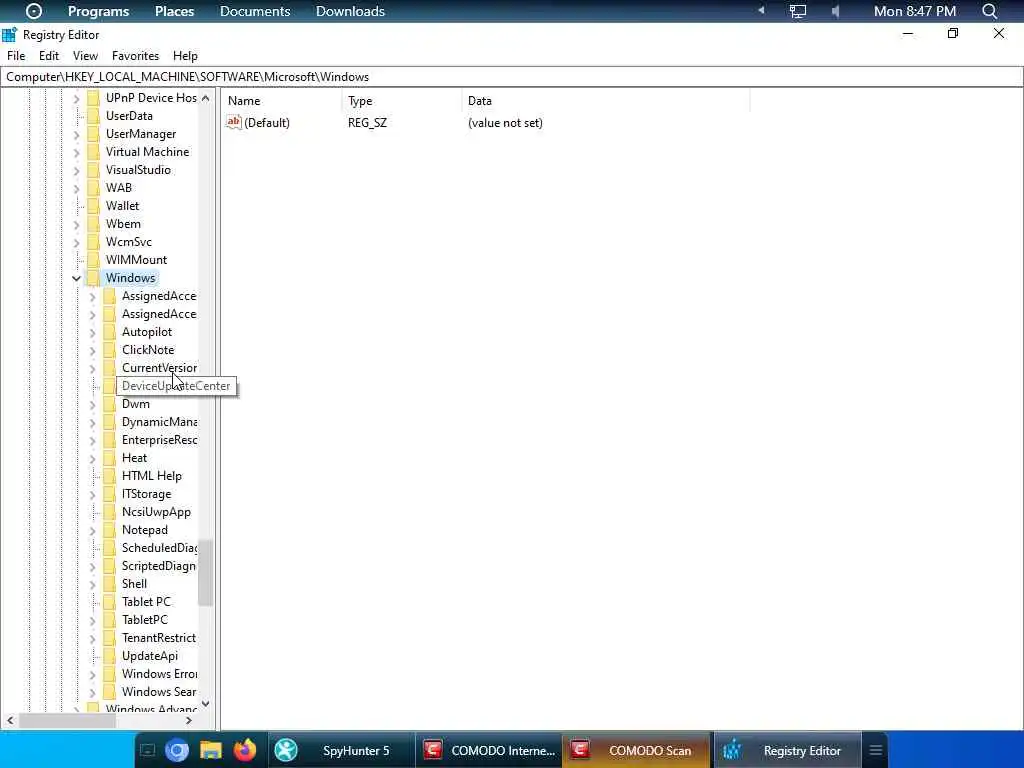The height and width of the screenshot is (768, 1024).
Task: Select the WIMMount folder icon
Action: point(93,260)
